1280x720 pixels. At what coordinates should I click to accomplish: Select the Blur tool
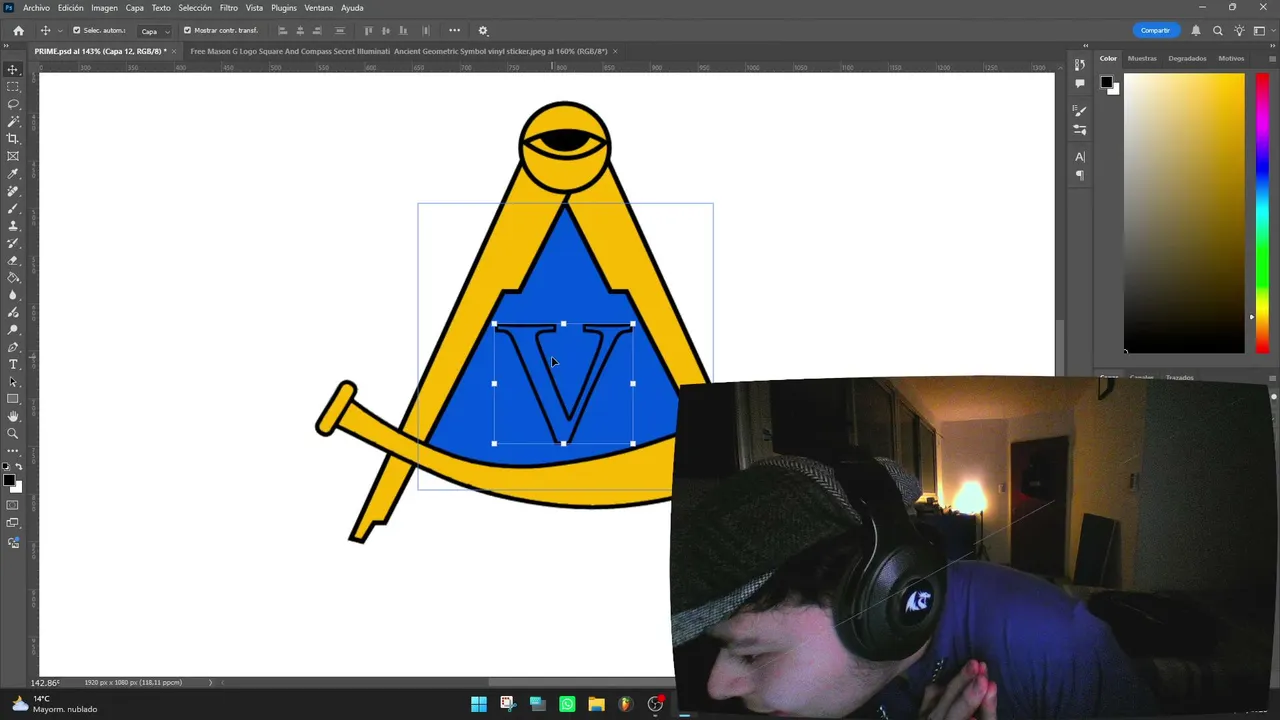pos(13,295)
